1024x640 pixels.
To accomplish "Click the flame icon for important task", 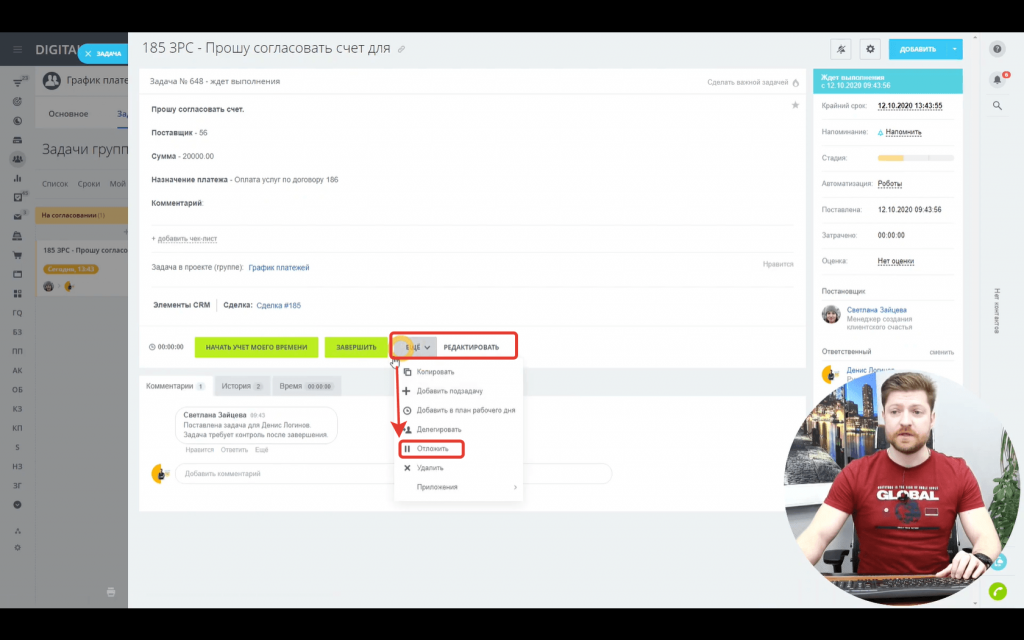I will (795, 82).
